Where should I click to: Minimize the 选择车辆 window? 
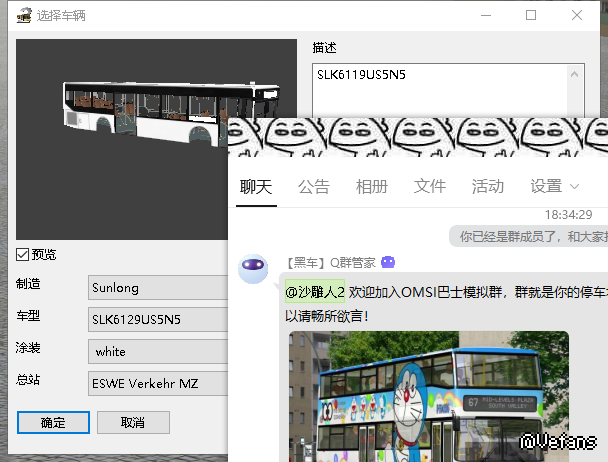pyautogui.click(x=485, y=15)
